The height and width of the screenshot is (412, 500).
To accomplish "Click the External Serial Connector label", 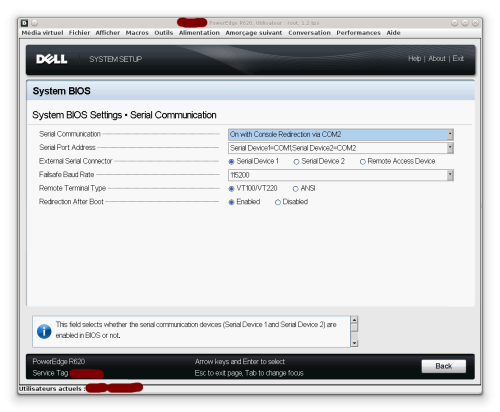I will (x=75, y=161).
